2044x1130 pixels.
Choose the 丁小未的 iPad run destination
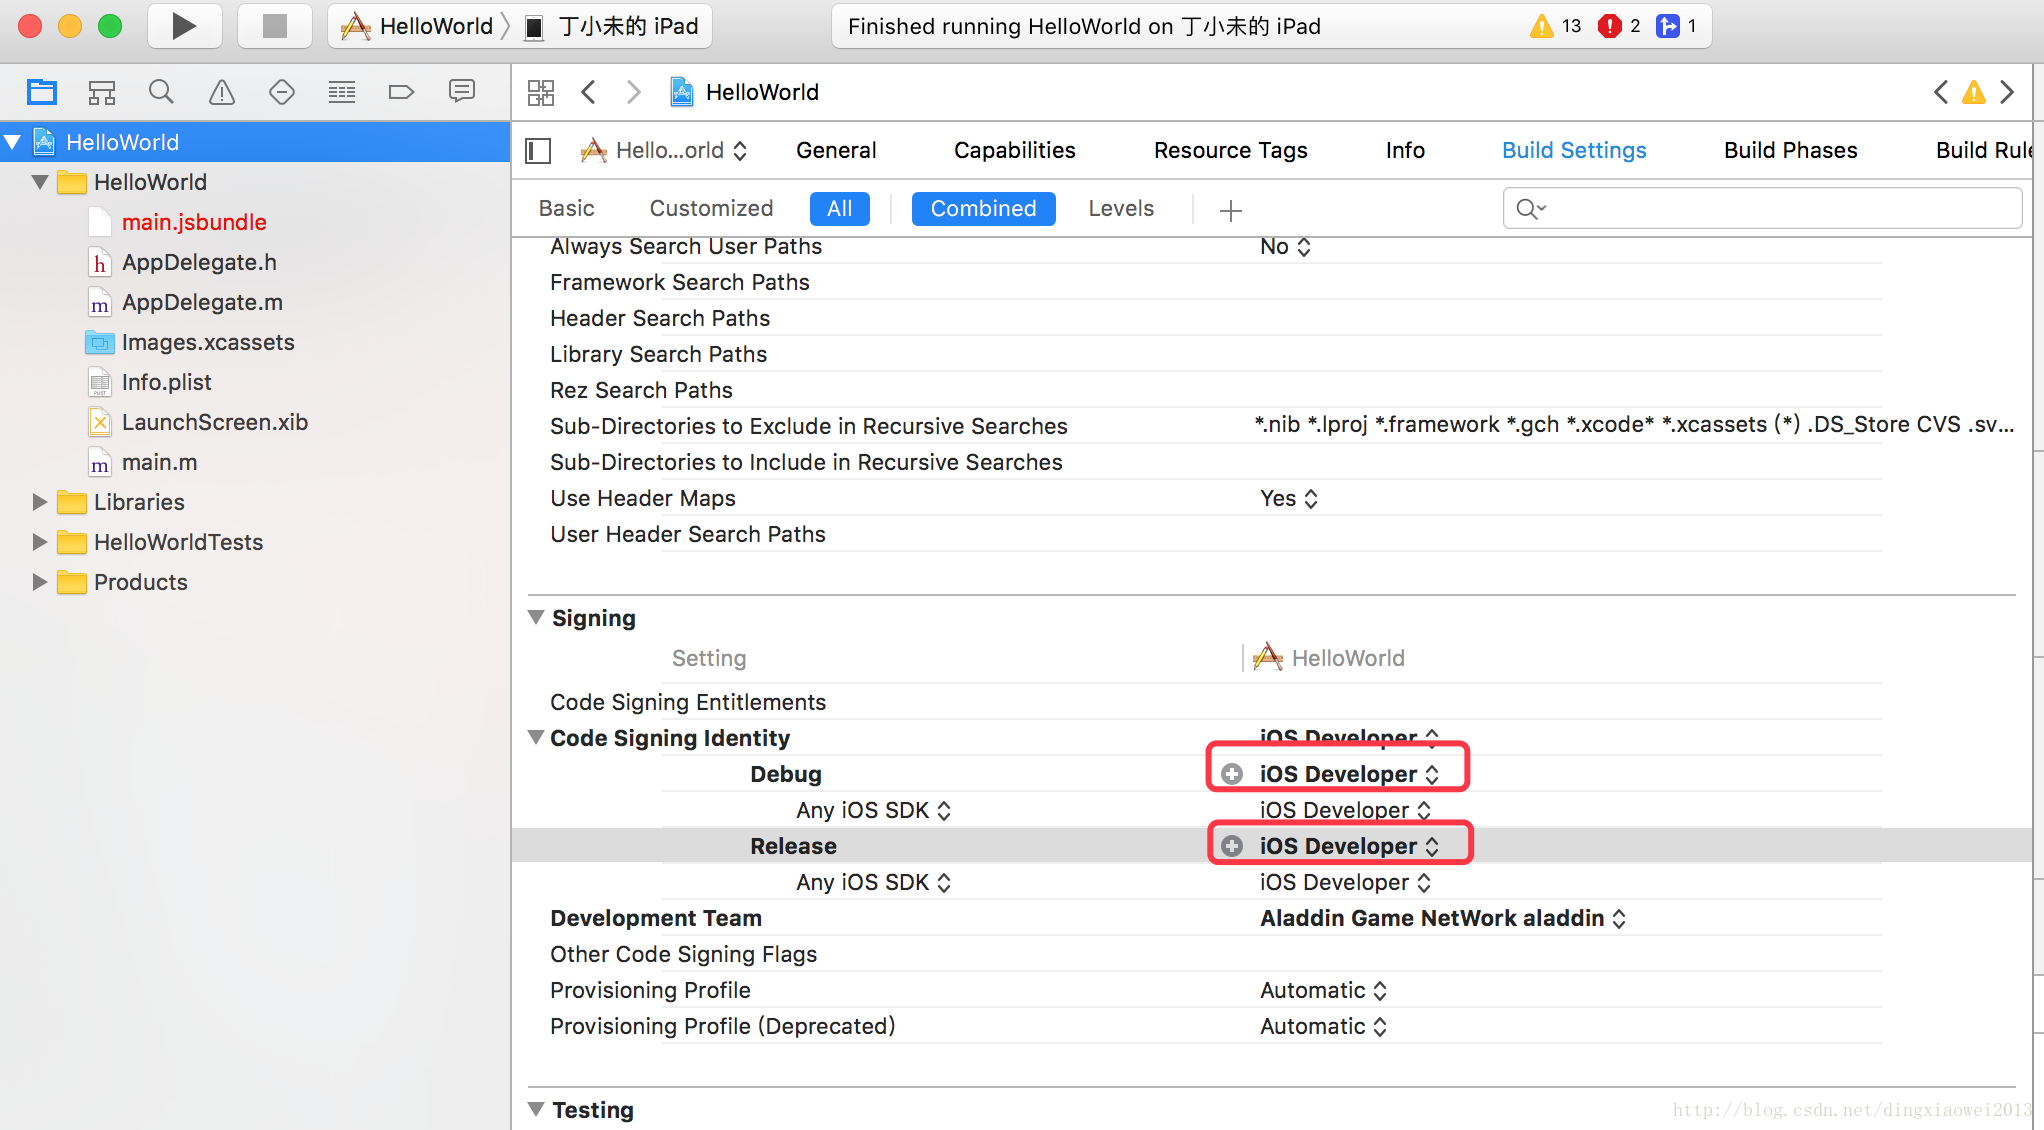[x=612, y=26]
